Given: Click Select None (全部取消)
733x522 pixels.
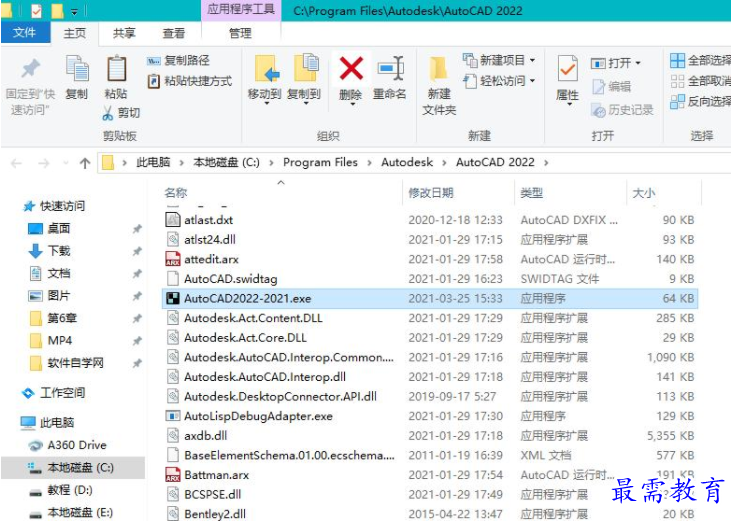Looking at the screenshot, I should pos(700,81).
